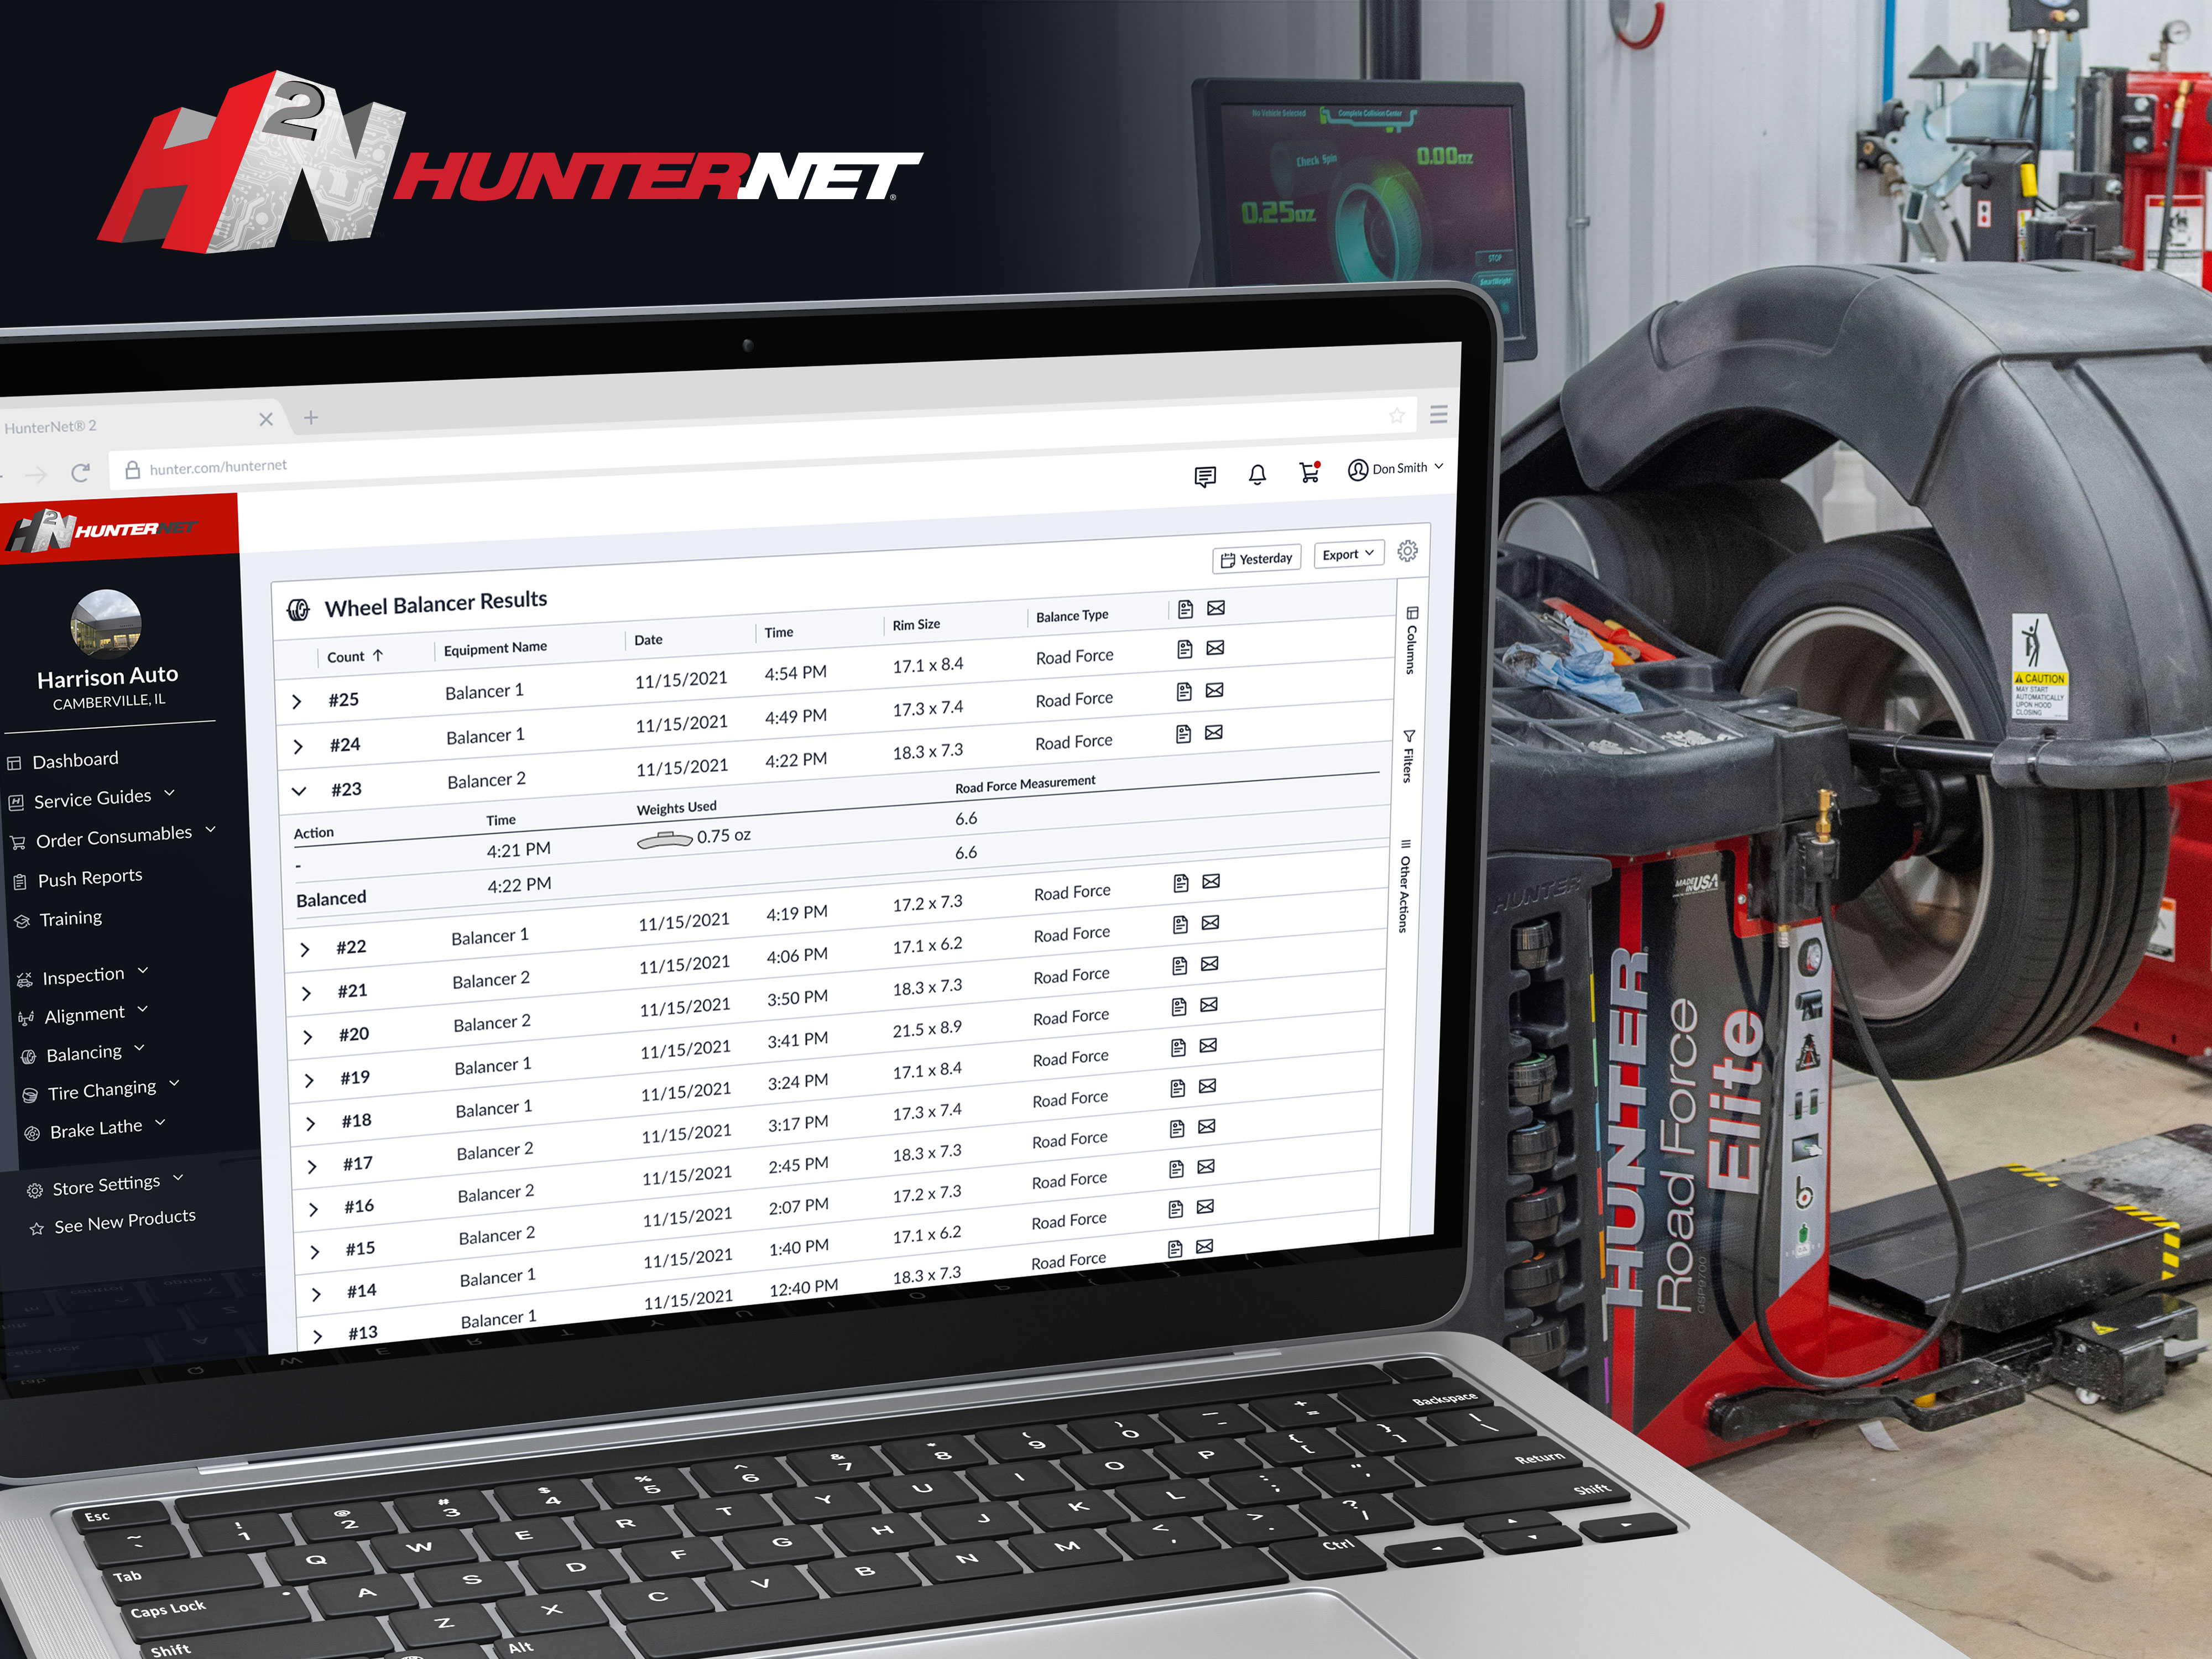Screen dimensions: 2212x1659
Task: Expand Inspection sidebar menu
Action: pyautogui.click(x=83, y=975)
